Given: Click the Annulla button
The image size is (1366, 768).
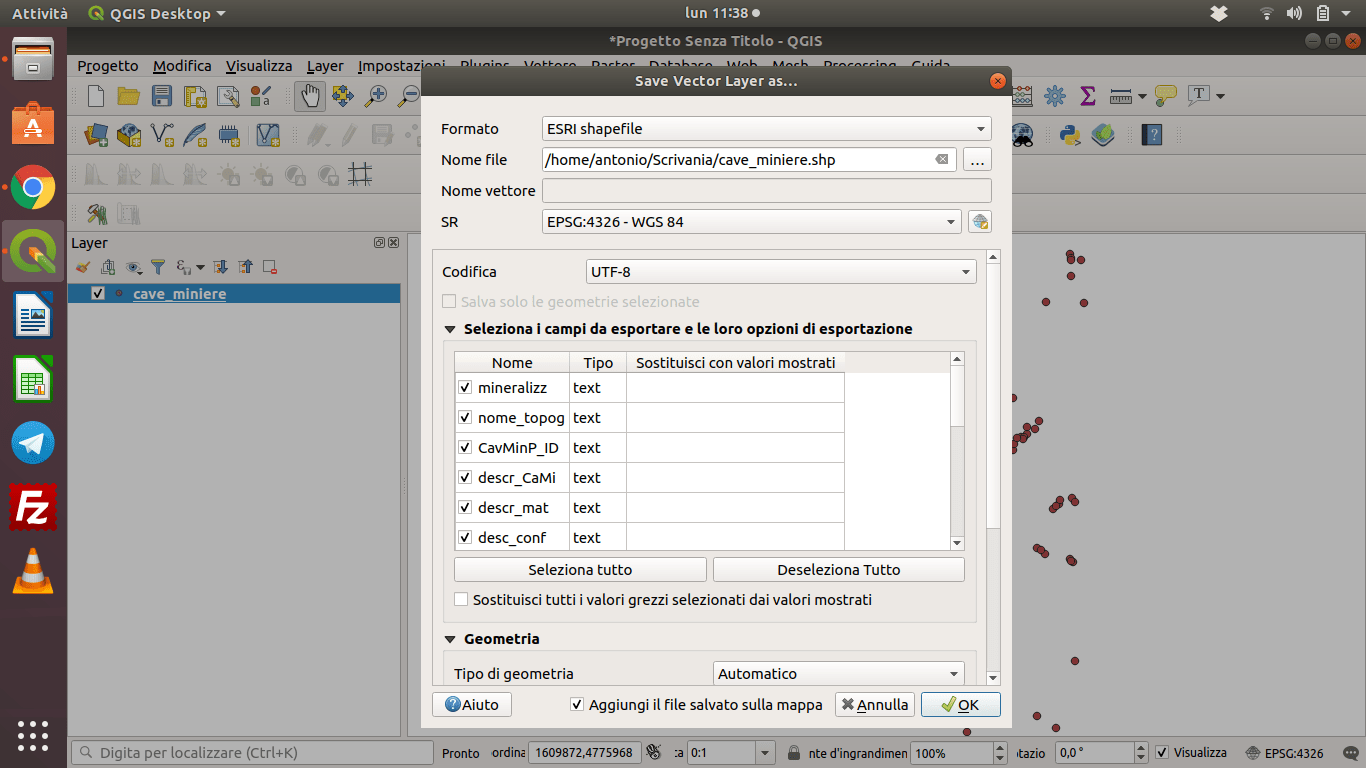Looking at the screenshot, I should pos(875,705).
